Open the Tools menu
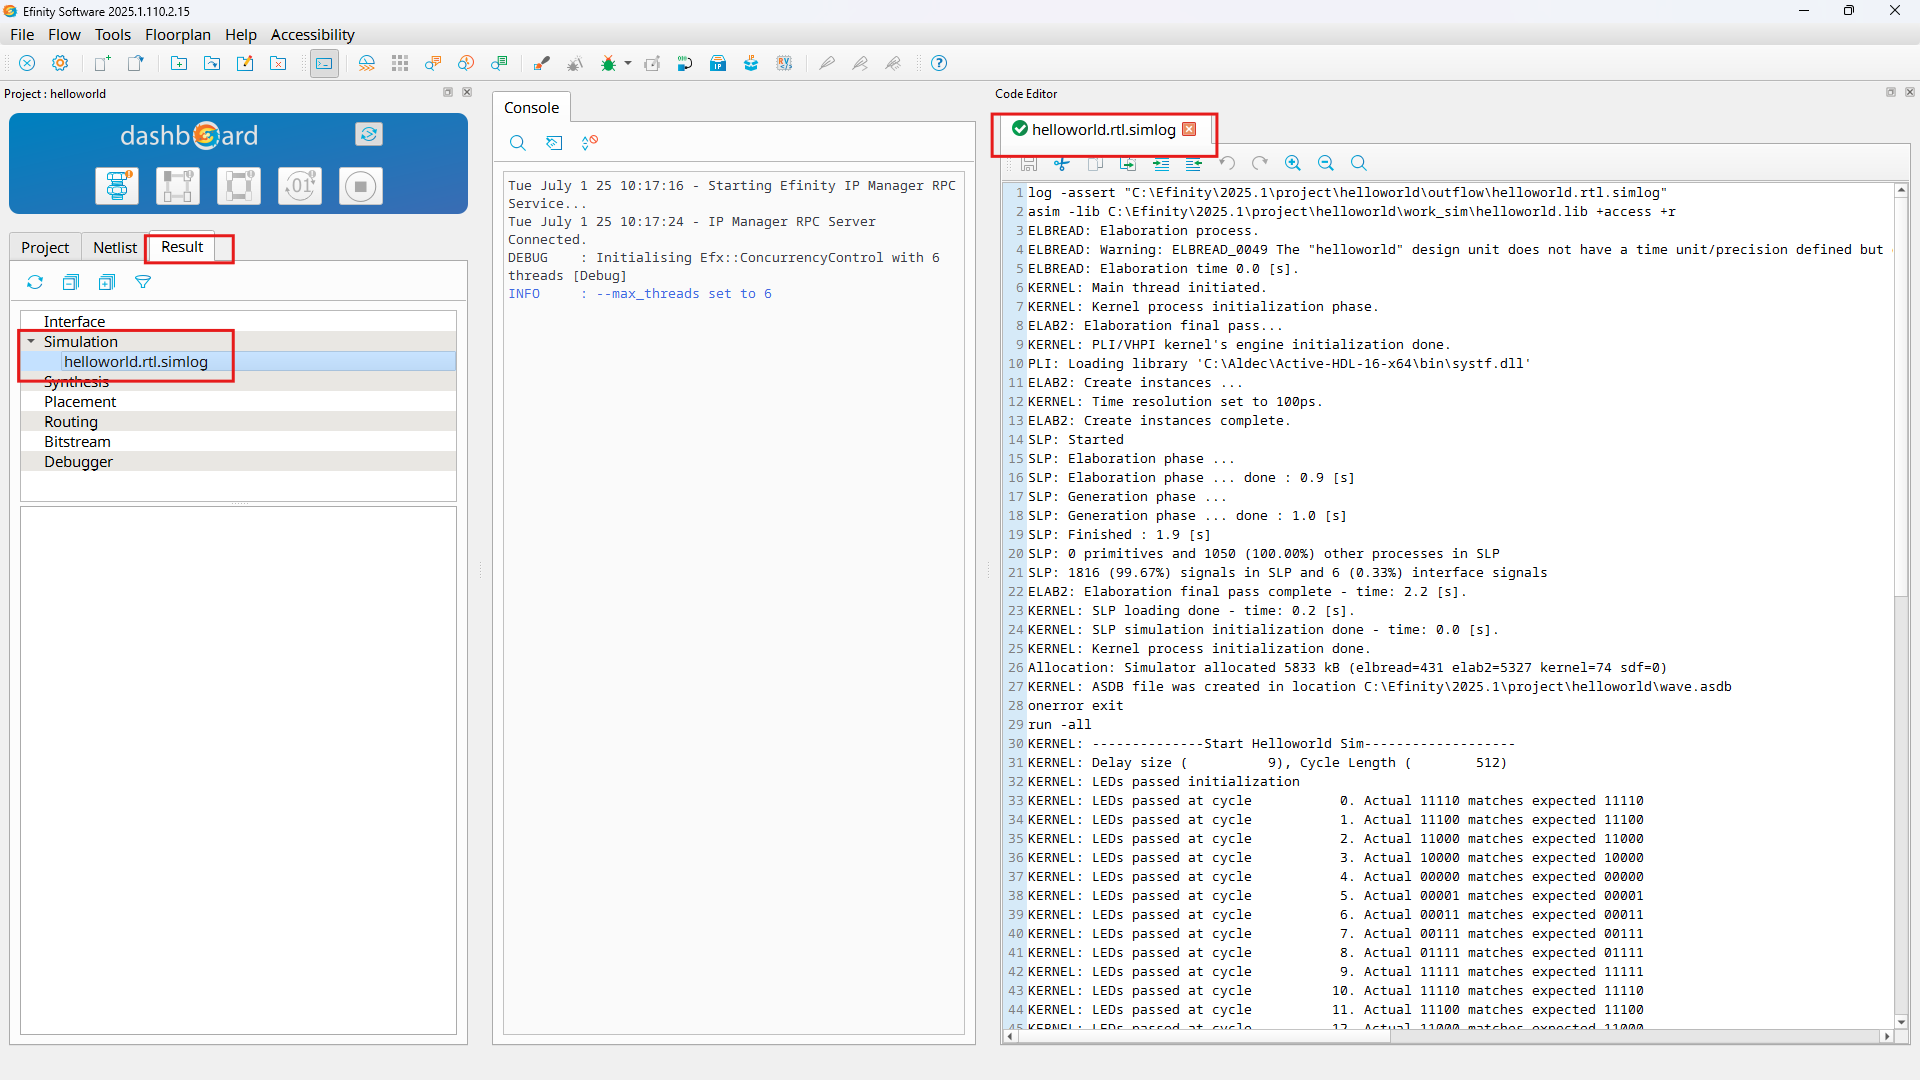1920x1080 pixels. [113, 34]
